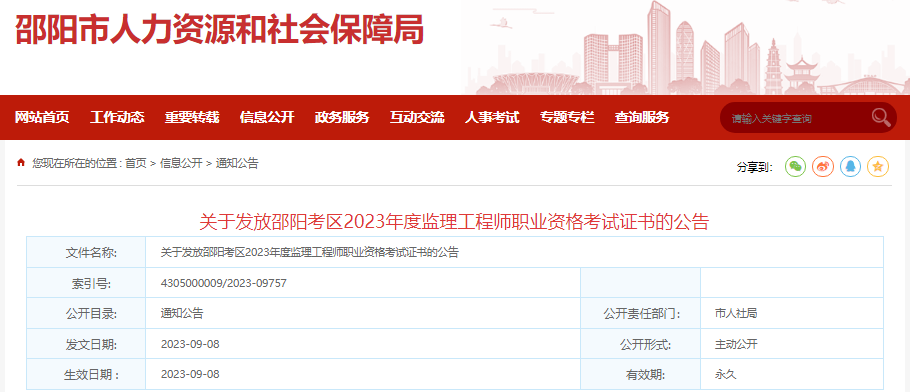Open 工作动态 menu item
Image resolution: width=910 pixels, height=392 pixels.
117,117
